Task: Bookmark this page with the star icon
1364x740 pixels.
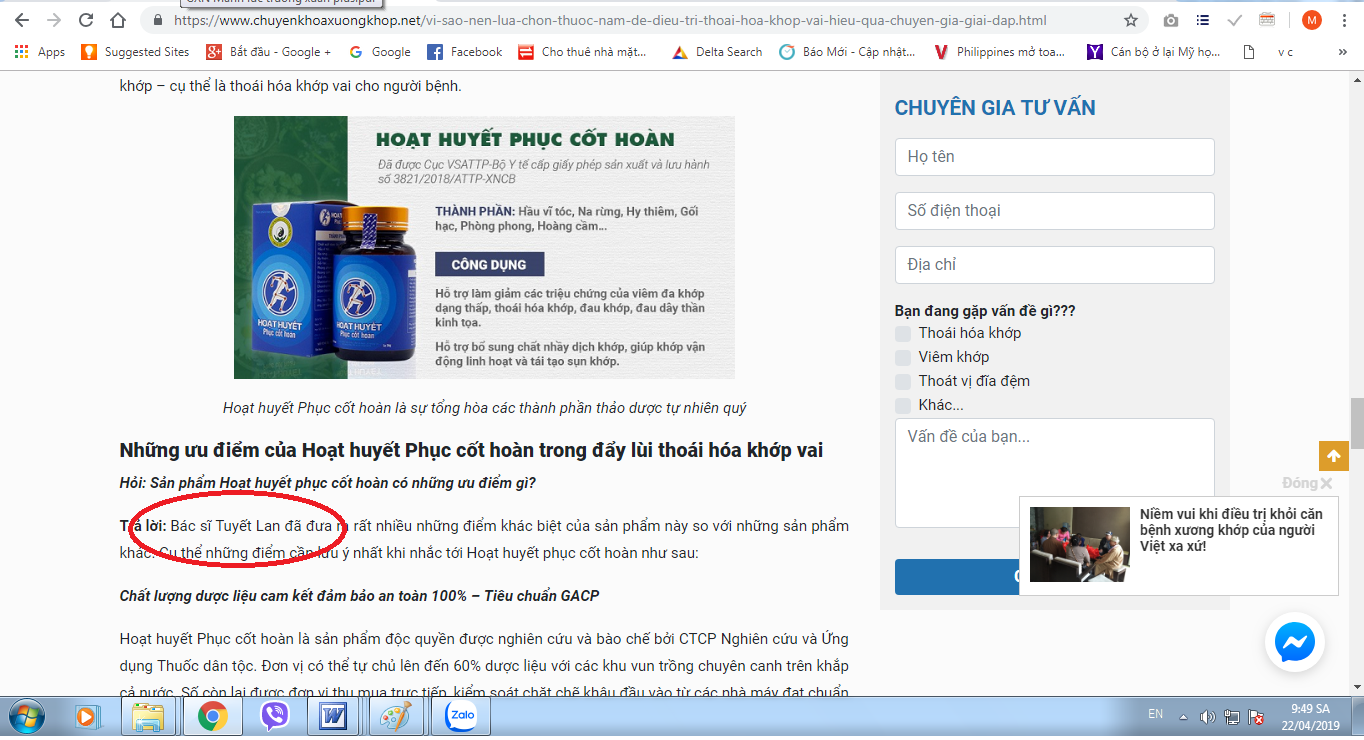Action: tap(1131, 20)
